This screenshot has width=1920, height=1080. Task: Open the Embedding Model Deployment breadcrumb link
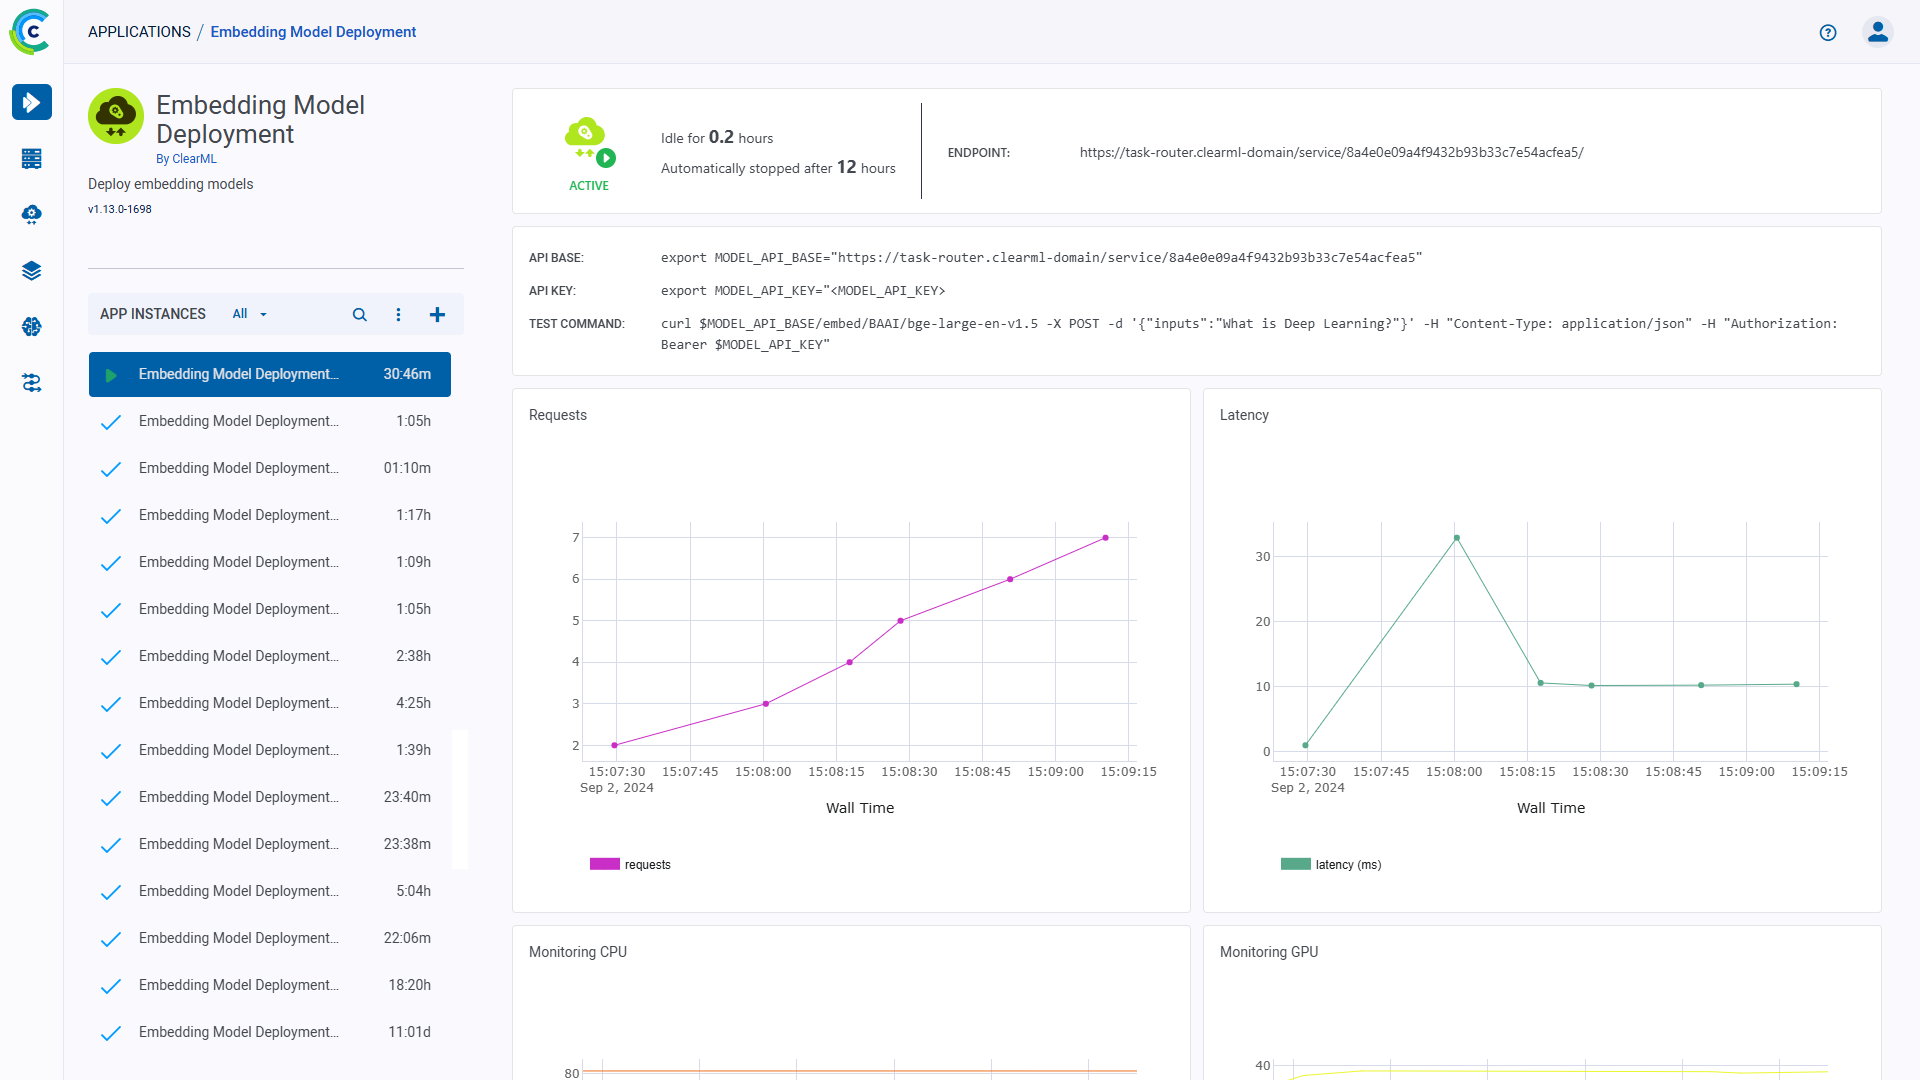313,31
